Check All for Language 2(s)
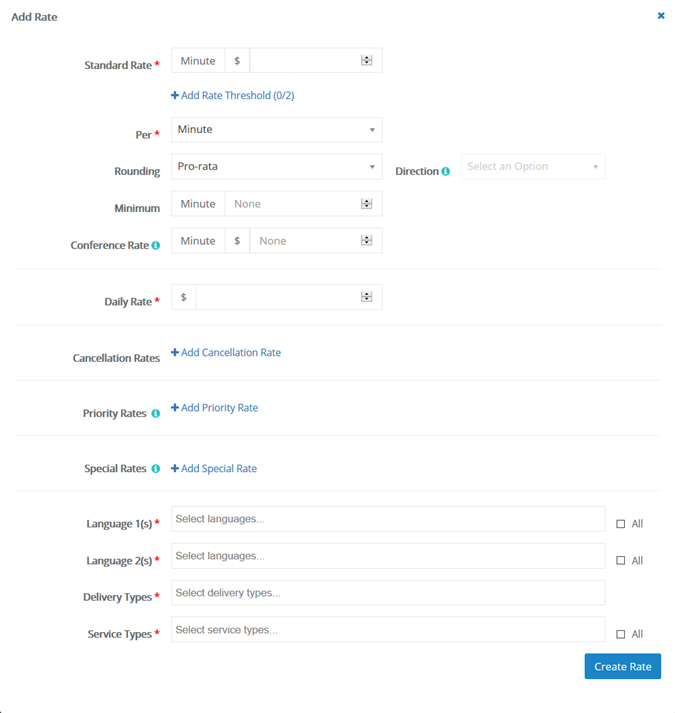The height and width of the screenshot is (713, 675). tap(621, 561)
